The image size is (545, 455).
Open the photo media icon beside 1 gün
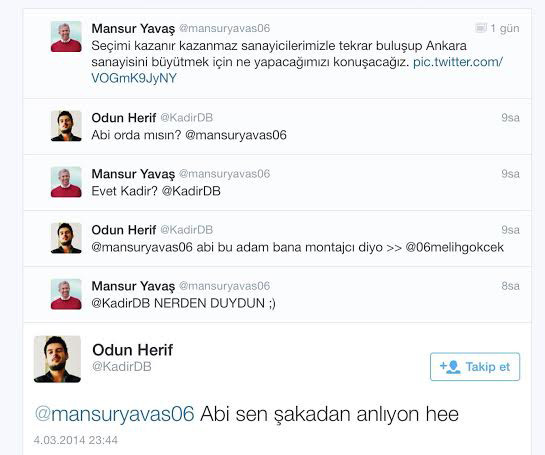coord(481,28)
